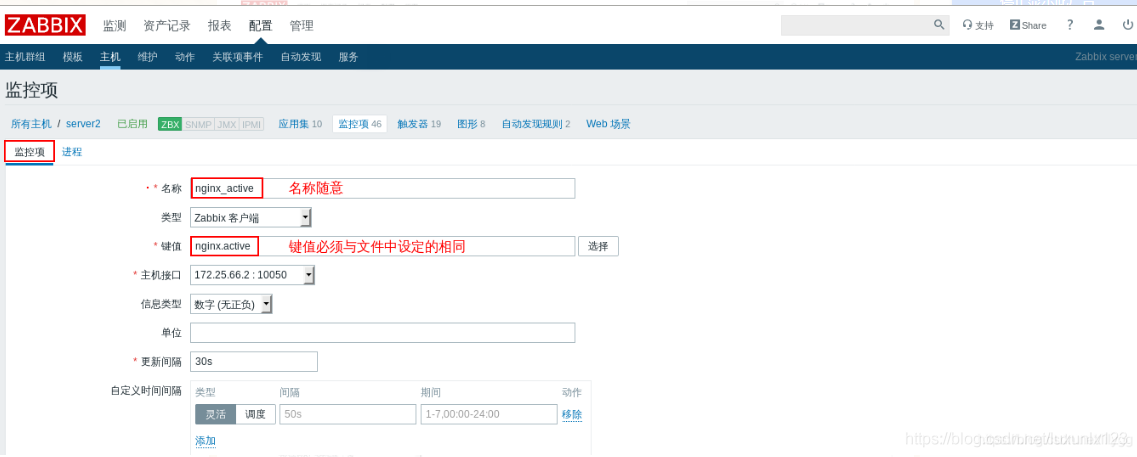Open 自动发现规则 2 link
Screen dimensions: 1137x457
click(536, 124)
